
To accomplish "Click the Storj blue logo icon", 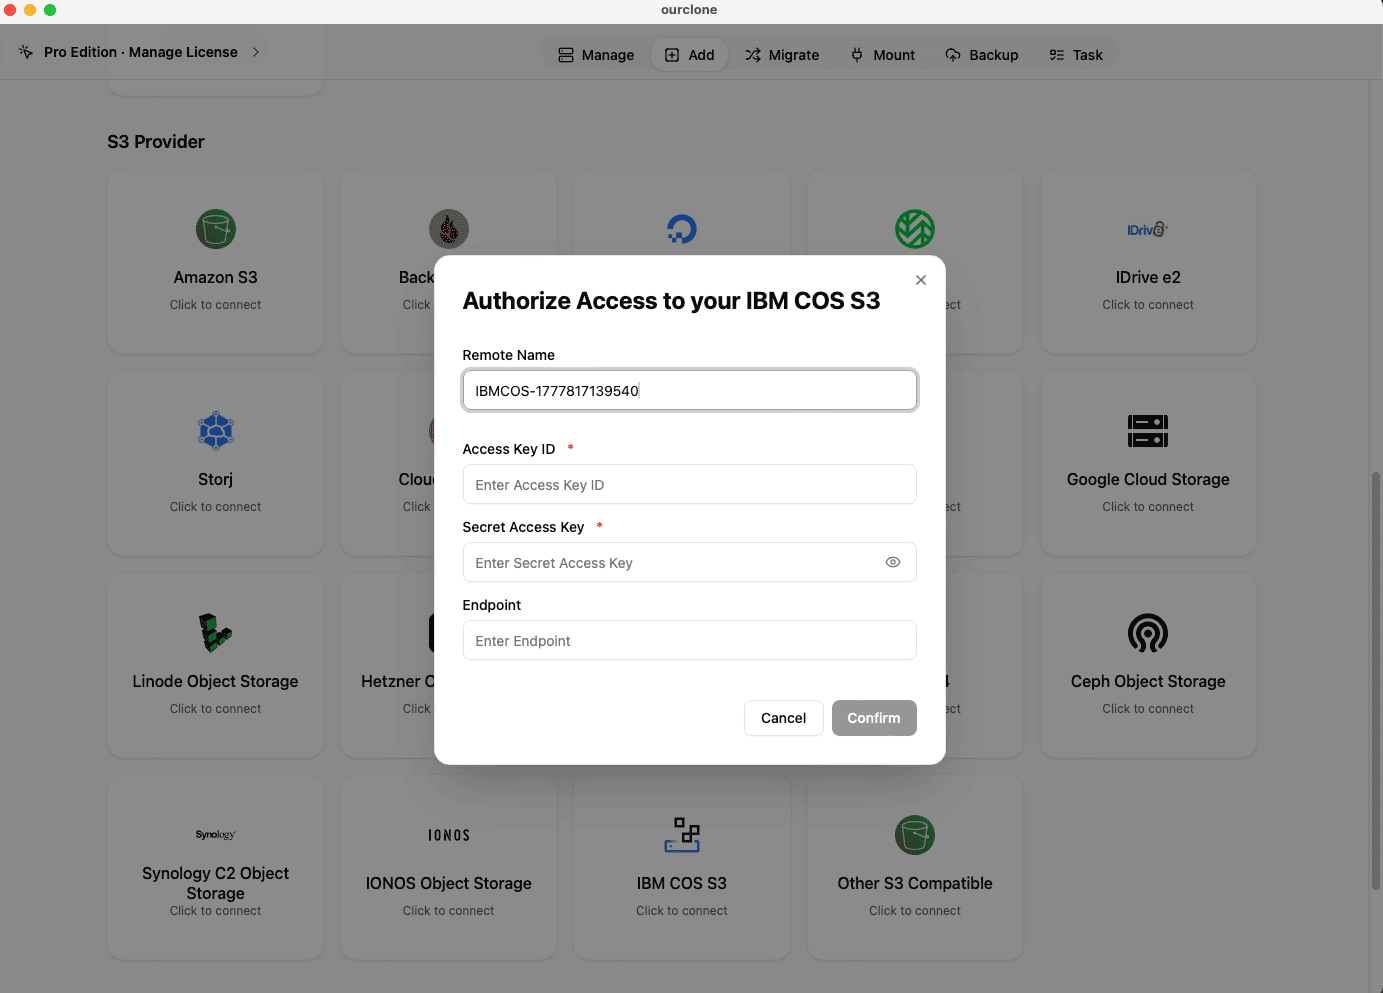I will pos(216,431).
